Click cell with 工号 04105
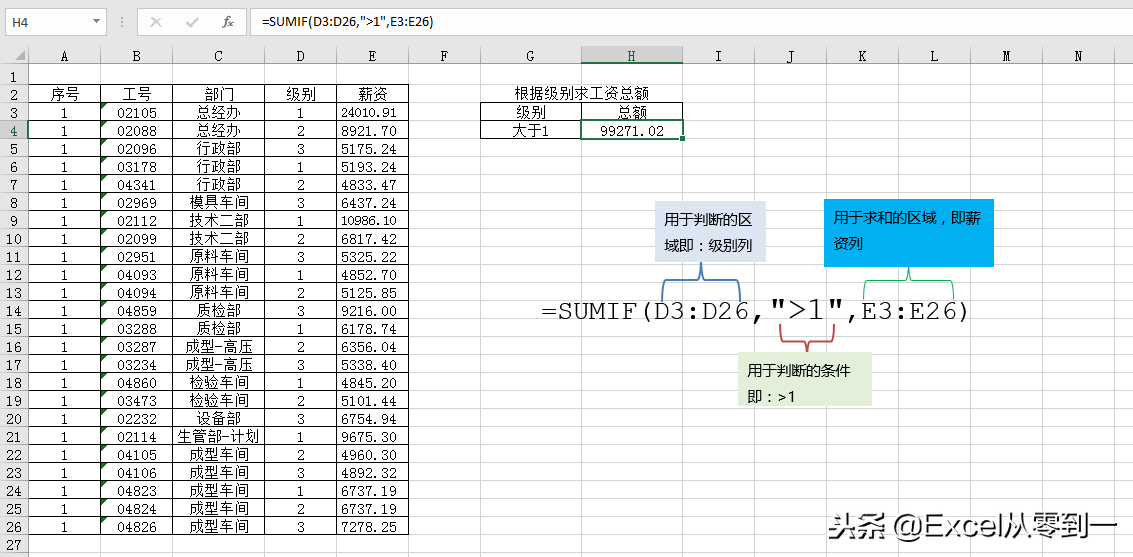 [x=137, y=454]
